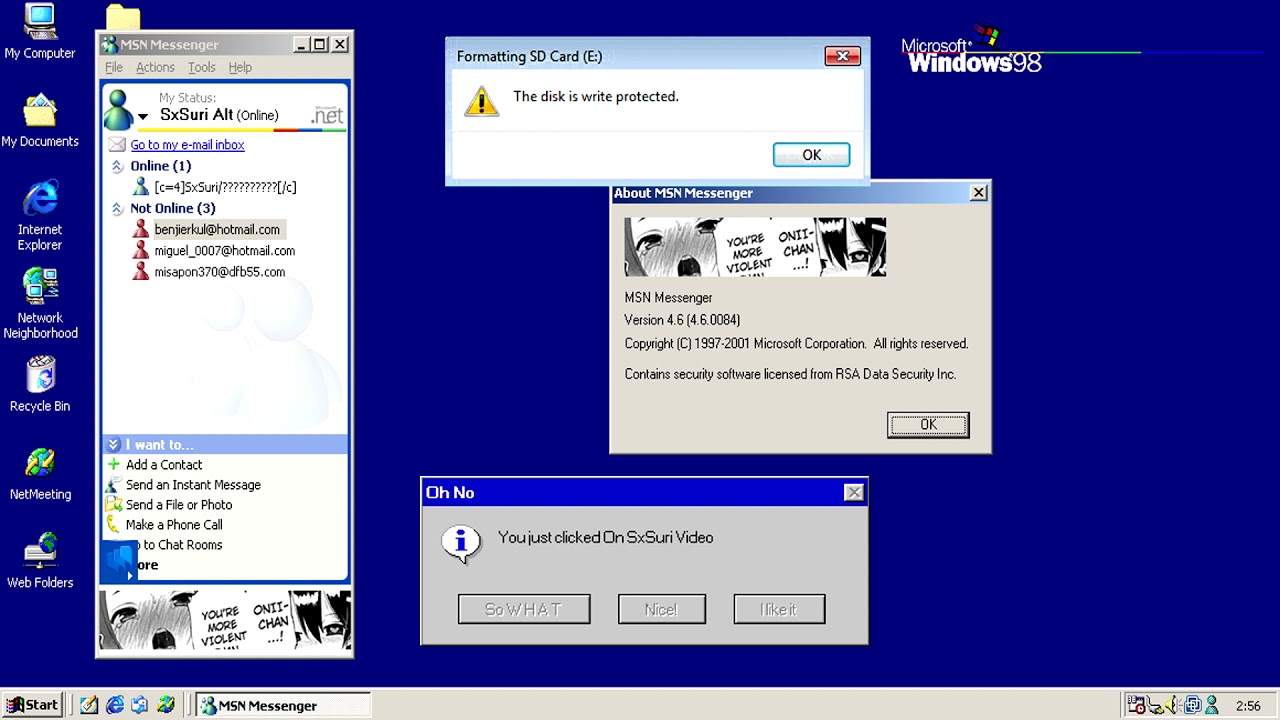Click the MSN buddy avatar next to My Status
This screenshot has height=720, width=1280.
click(x=119, y=110)
